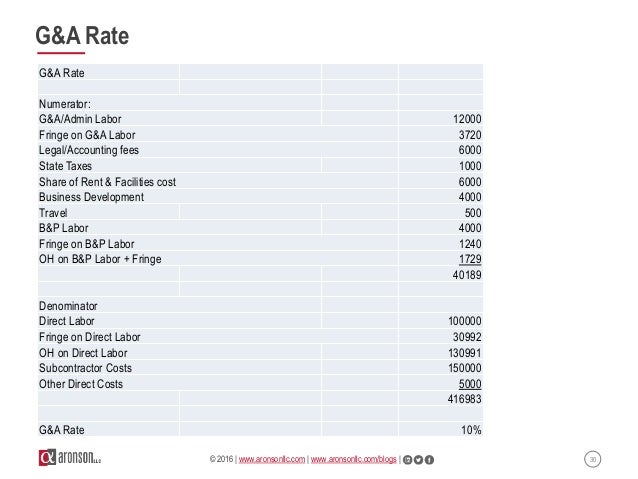Click the underlined 5000 Other Direct Costs value
The image size is (638, 479).
point(470,384)
